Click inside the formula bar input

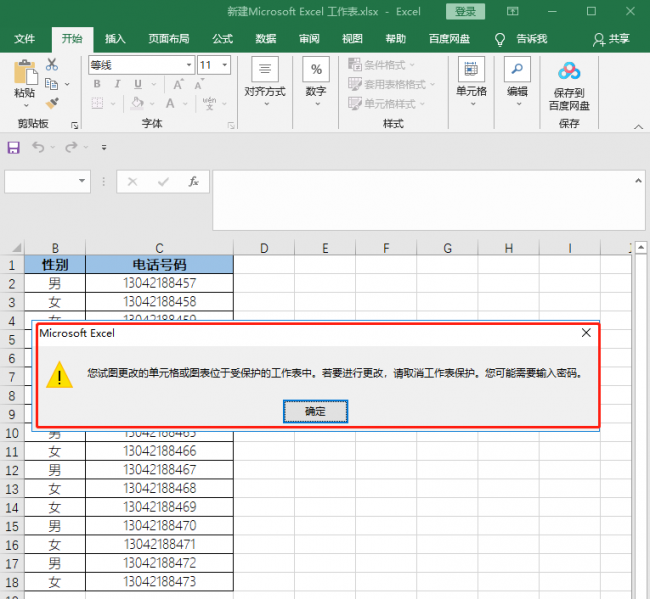(422, 200)
